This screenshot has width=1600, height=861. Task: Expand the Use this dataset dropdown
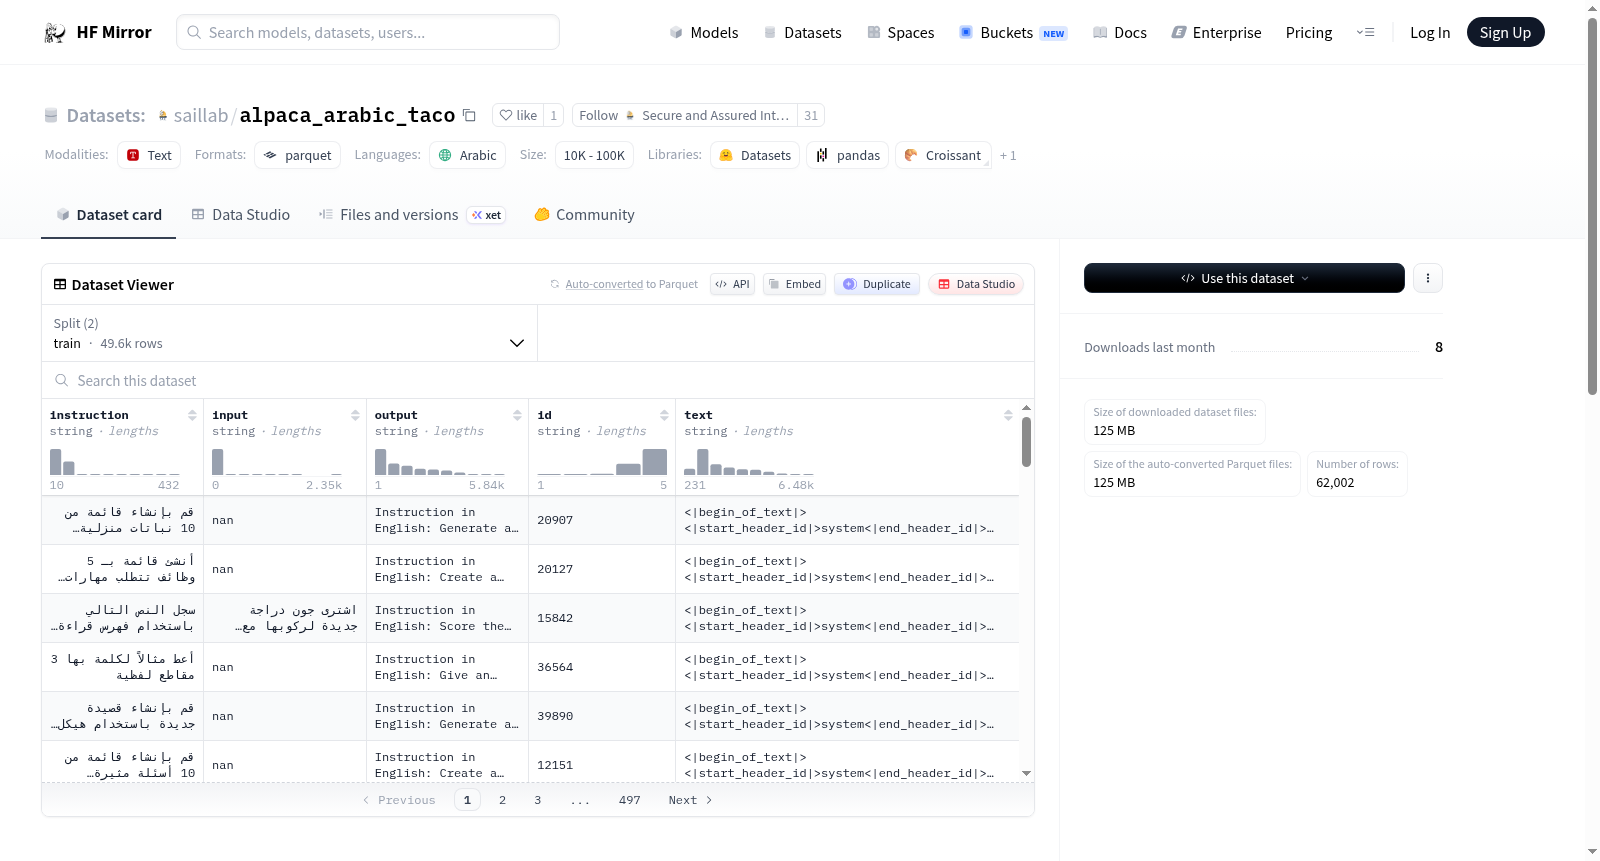(x=1244, y=278)
